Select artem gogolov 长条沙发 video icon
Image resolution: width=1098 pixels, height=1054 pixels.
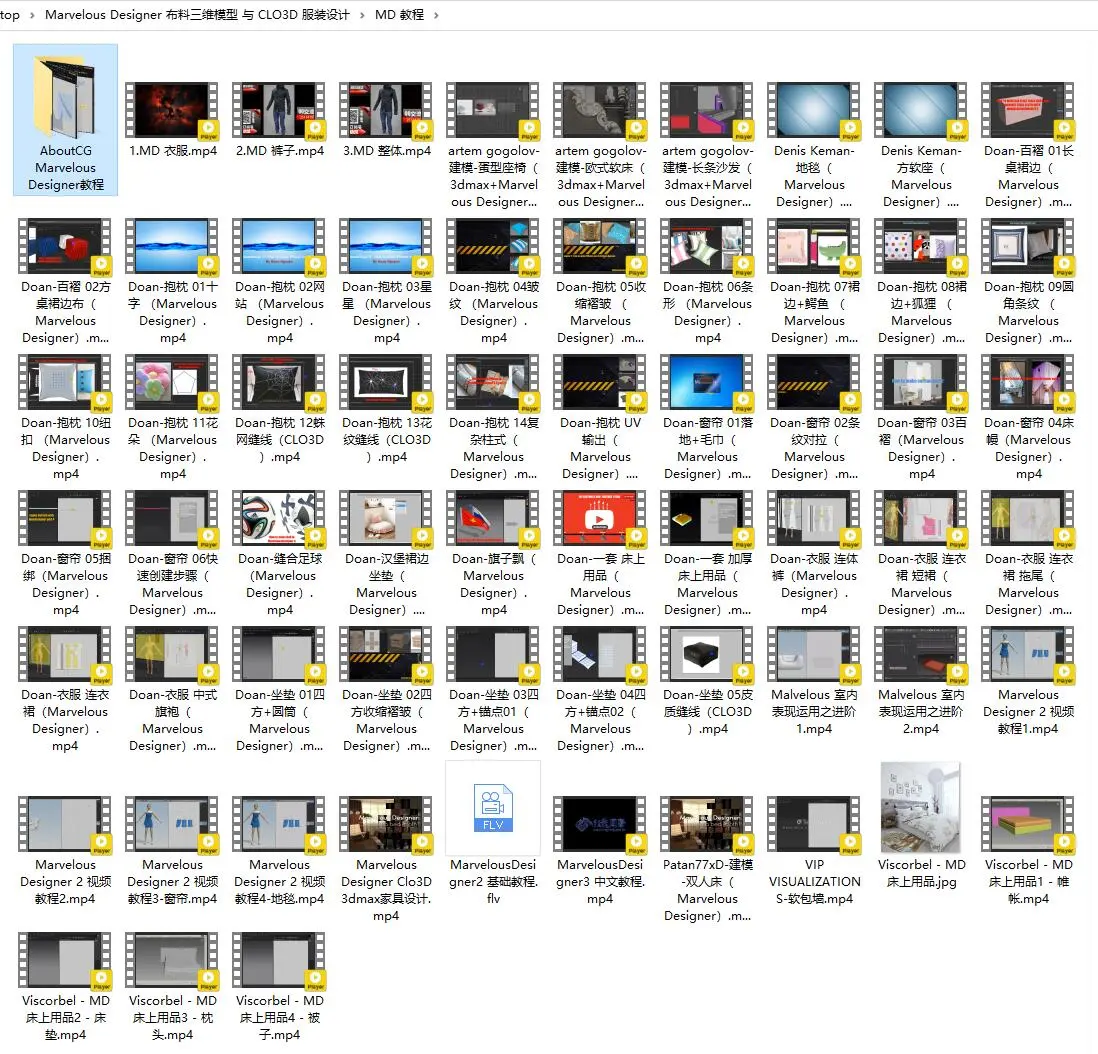(707, 110)
